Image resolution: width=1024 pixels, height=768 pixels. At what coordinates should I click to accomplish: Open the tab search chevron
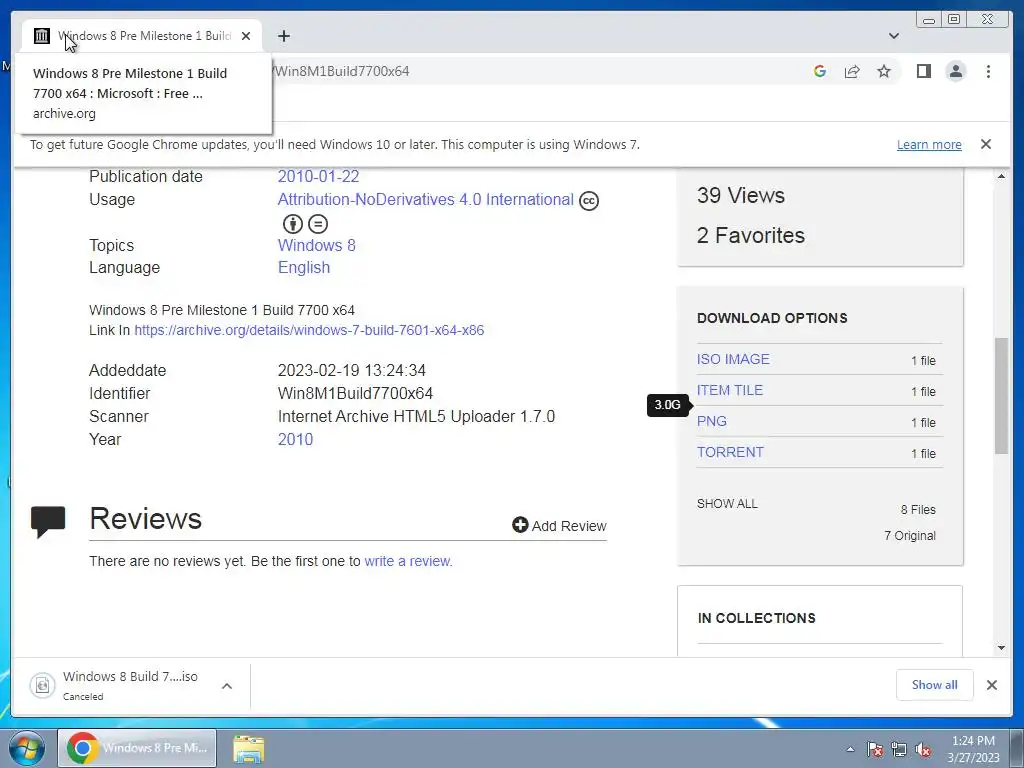894,36
